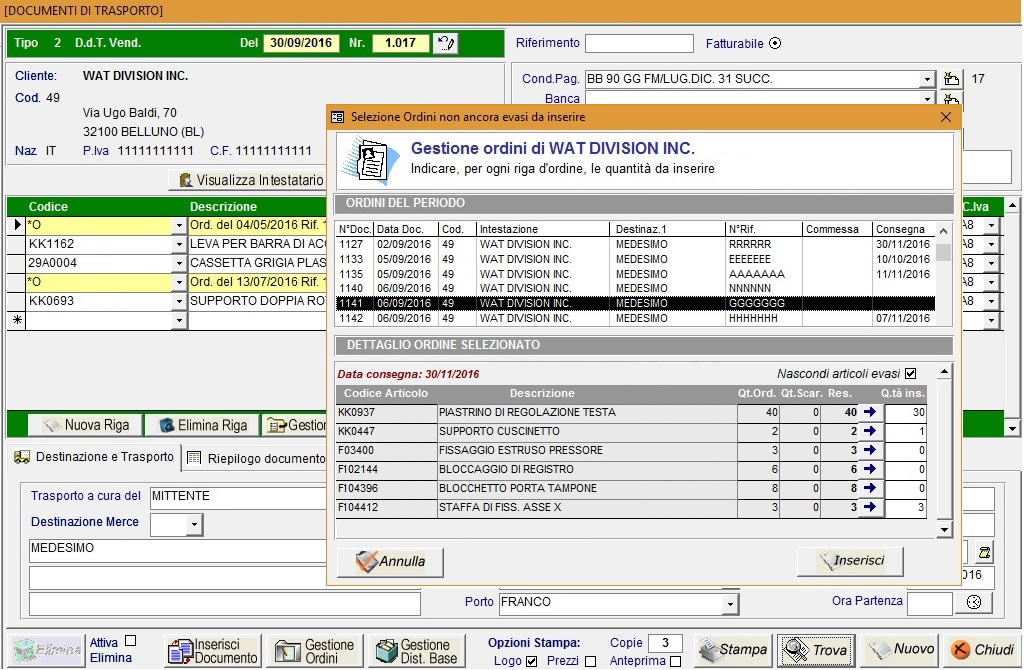This screenshot has width=1024, height=670.
Task: Open C.Iva dropdown in first grid row
Action: (x=992, y=225)
